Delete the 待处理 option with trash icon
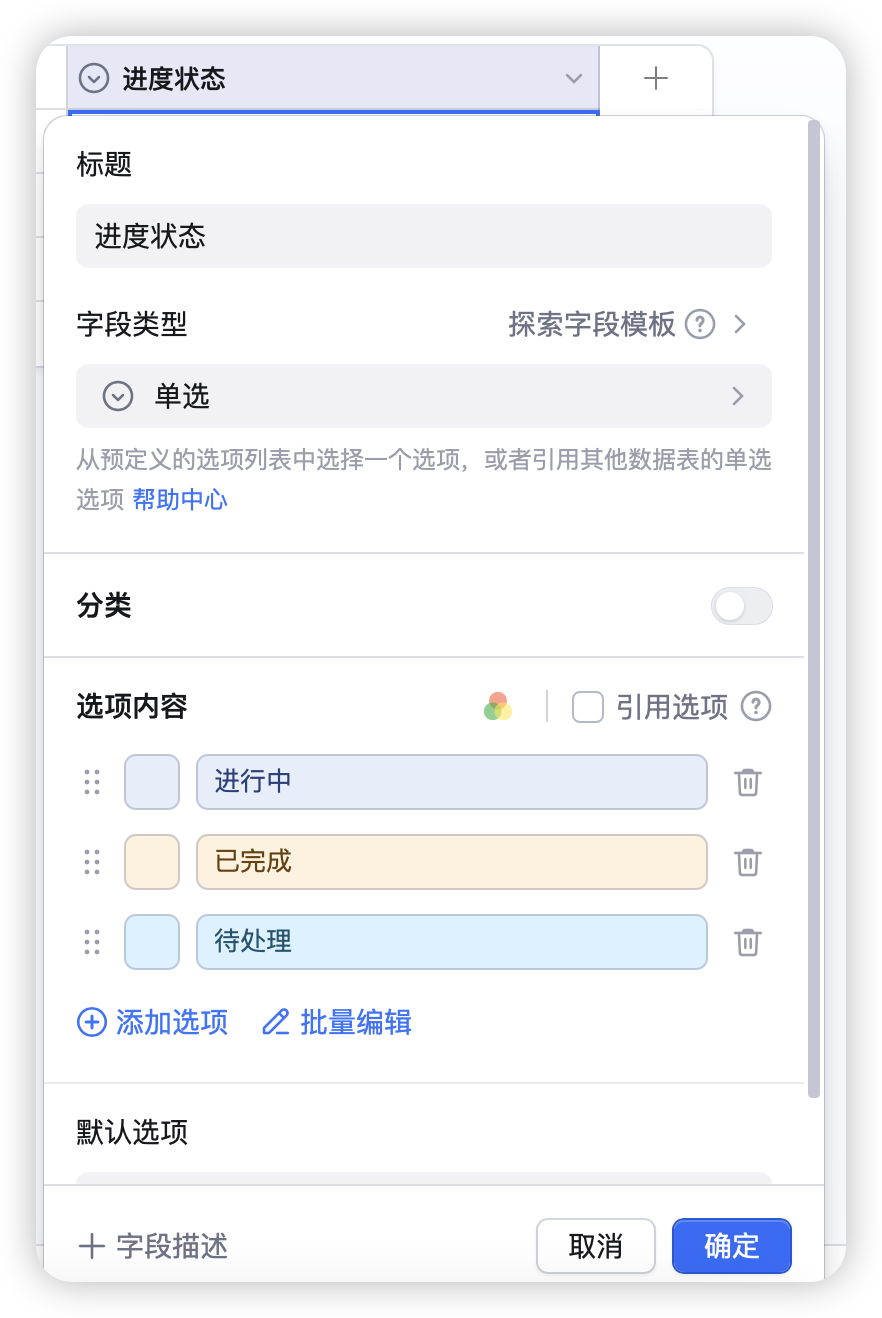The image size is (882, 1318). [x=748, y=942]
